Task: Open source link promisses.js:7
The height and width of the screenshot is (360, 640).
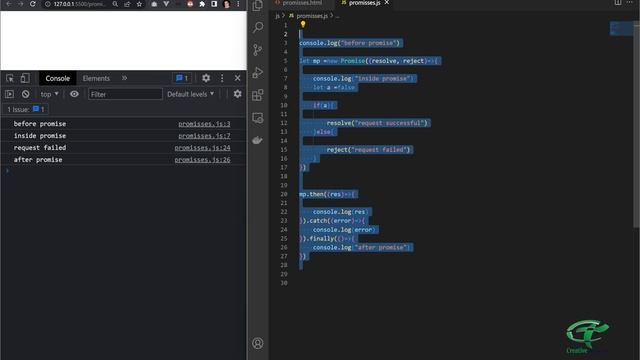Action: [x=204, y=136]
